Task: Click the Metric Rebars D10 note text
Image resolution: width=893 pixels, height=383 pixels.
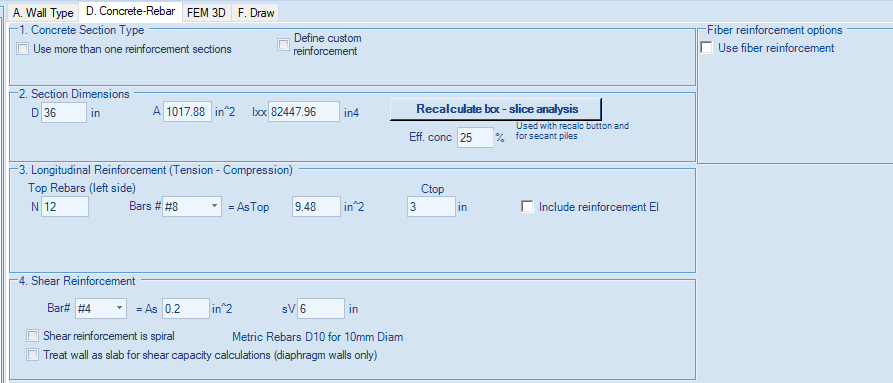Action: click(x=317, y=337)
